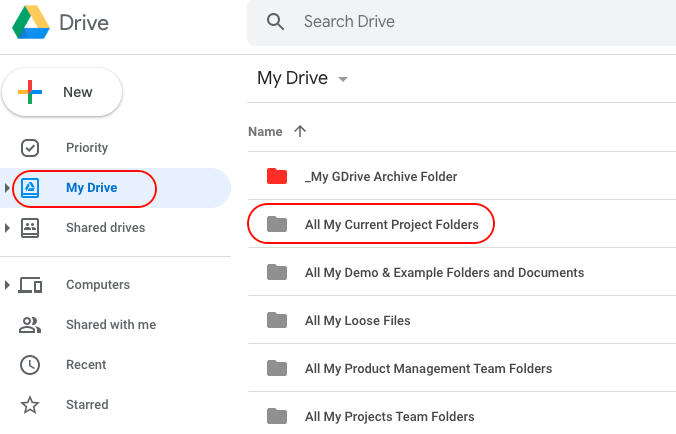
Task: Click the New button
Action: [x=62, y=92]
